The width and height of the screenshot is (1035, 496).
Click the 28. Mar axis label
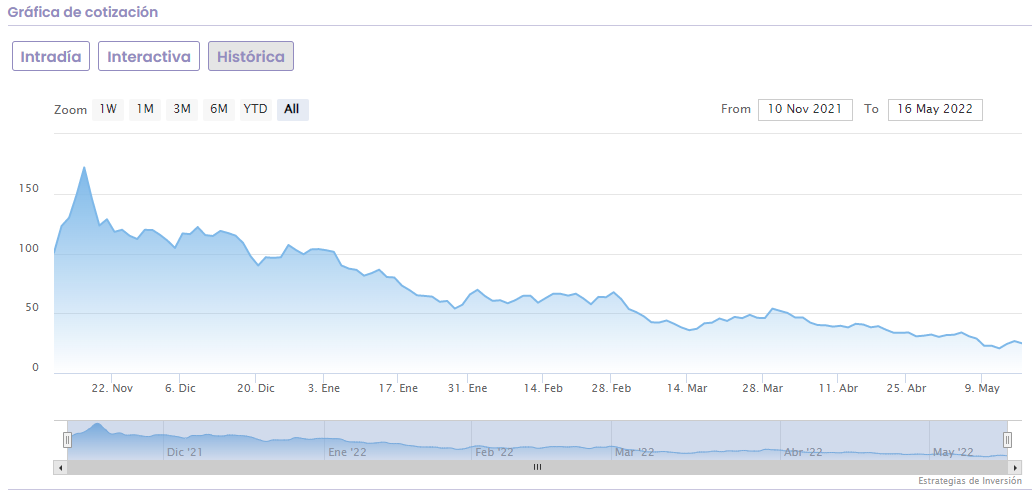tap(762, 389)
